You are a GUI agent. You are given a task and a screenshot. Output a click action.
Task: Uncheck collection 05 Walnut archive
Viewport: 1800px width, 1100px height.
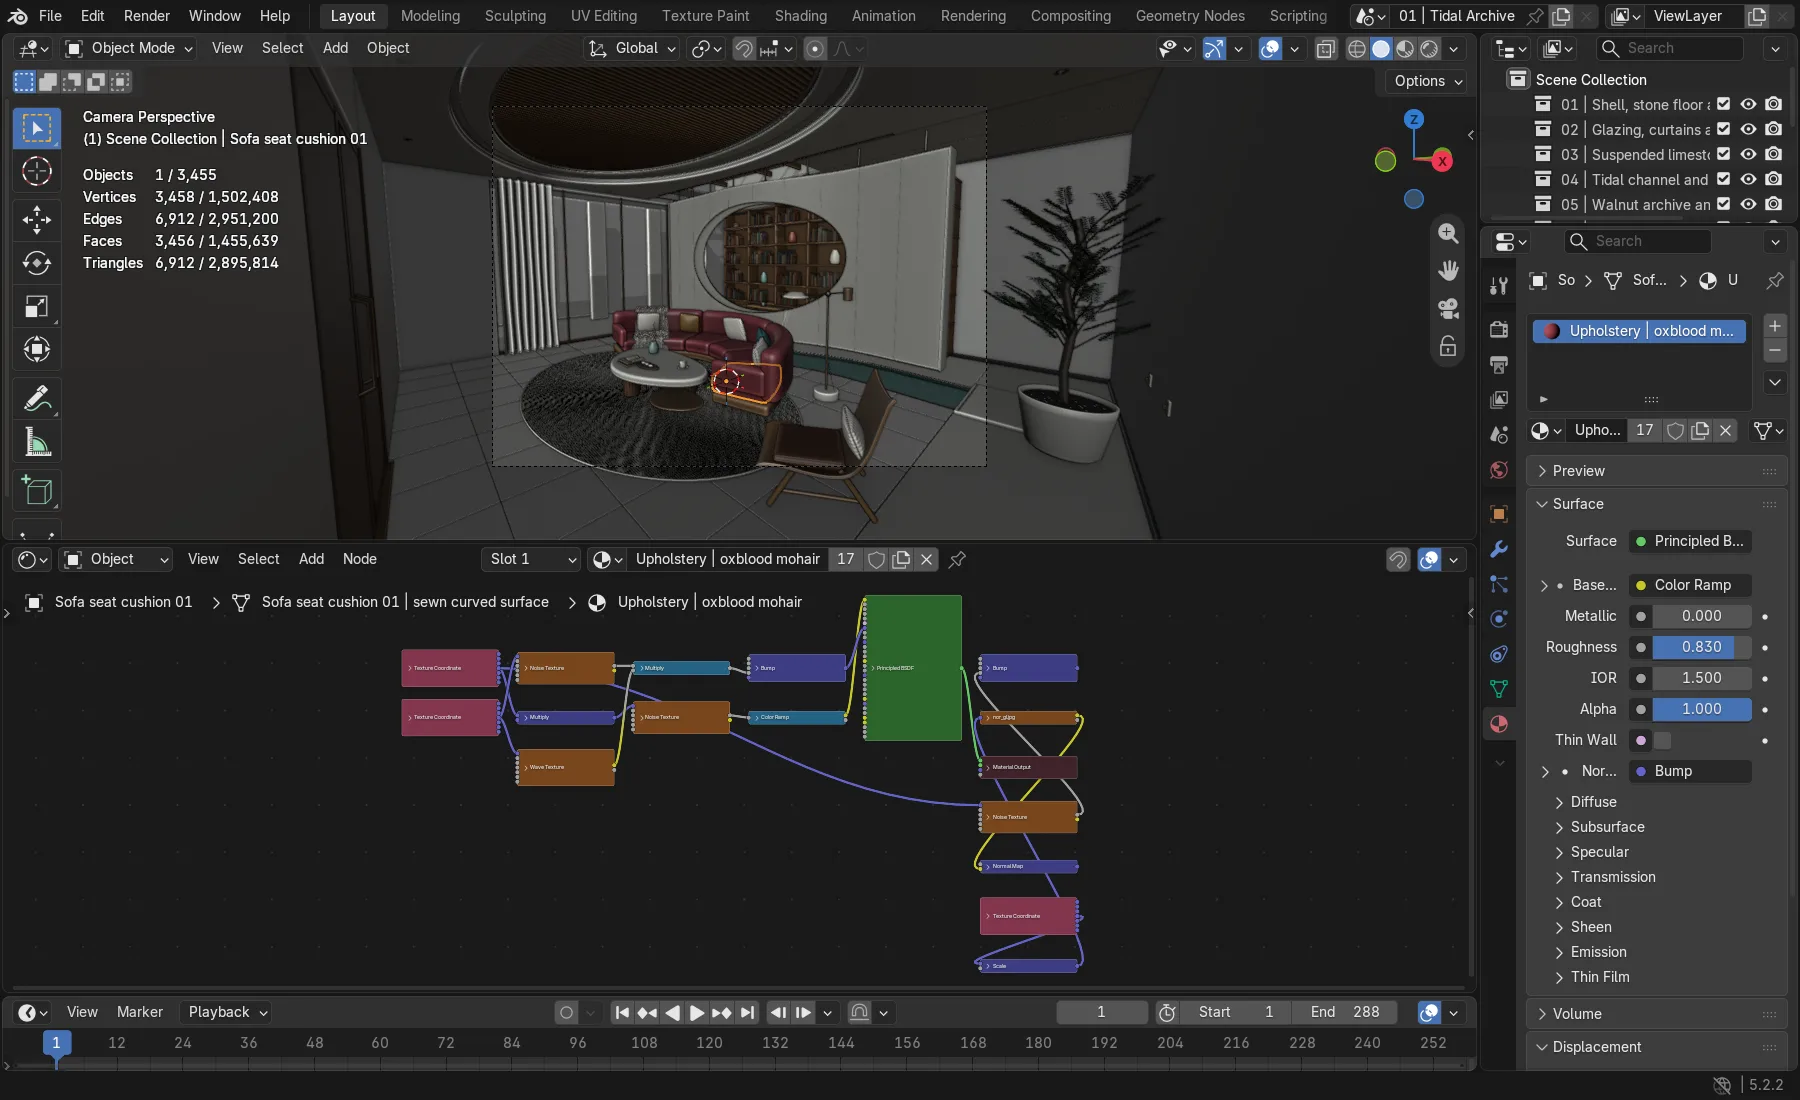[x=1723, y=204]
